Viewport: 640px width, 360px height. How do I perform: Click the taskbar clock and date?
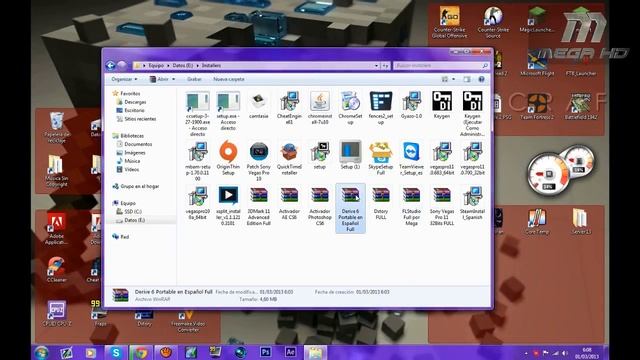(587, 353)
